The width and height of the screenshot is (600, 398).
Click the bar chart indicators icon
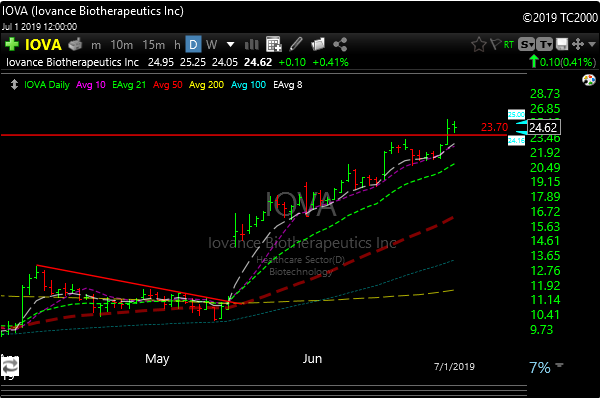click(x=251, y=44)
